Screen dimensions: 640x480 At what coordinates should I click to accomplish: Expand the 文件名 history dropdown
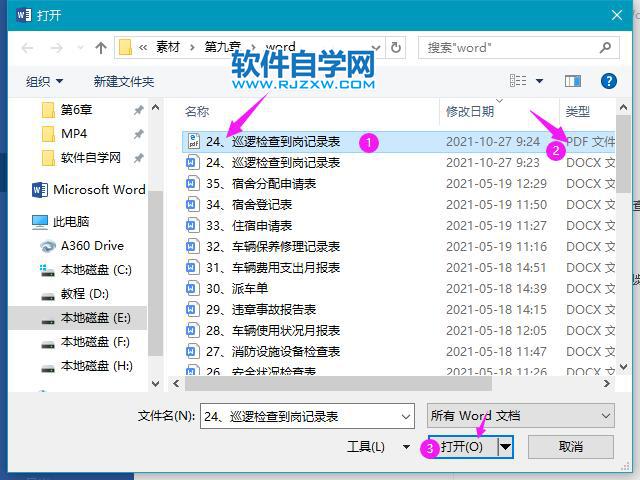405,417
